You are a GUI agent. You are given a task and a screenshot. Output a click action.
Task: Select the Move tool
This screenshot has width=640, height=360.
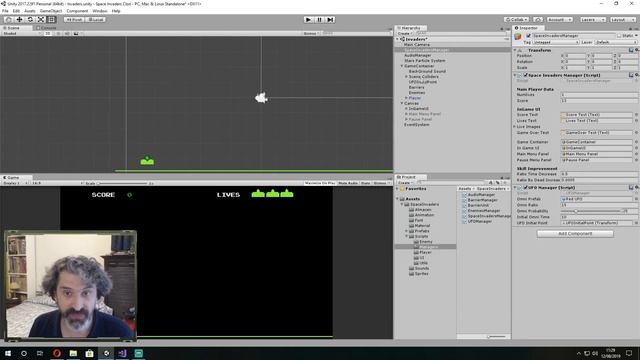[19, 19]
